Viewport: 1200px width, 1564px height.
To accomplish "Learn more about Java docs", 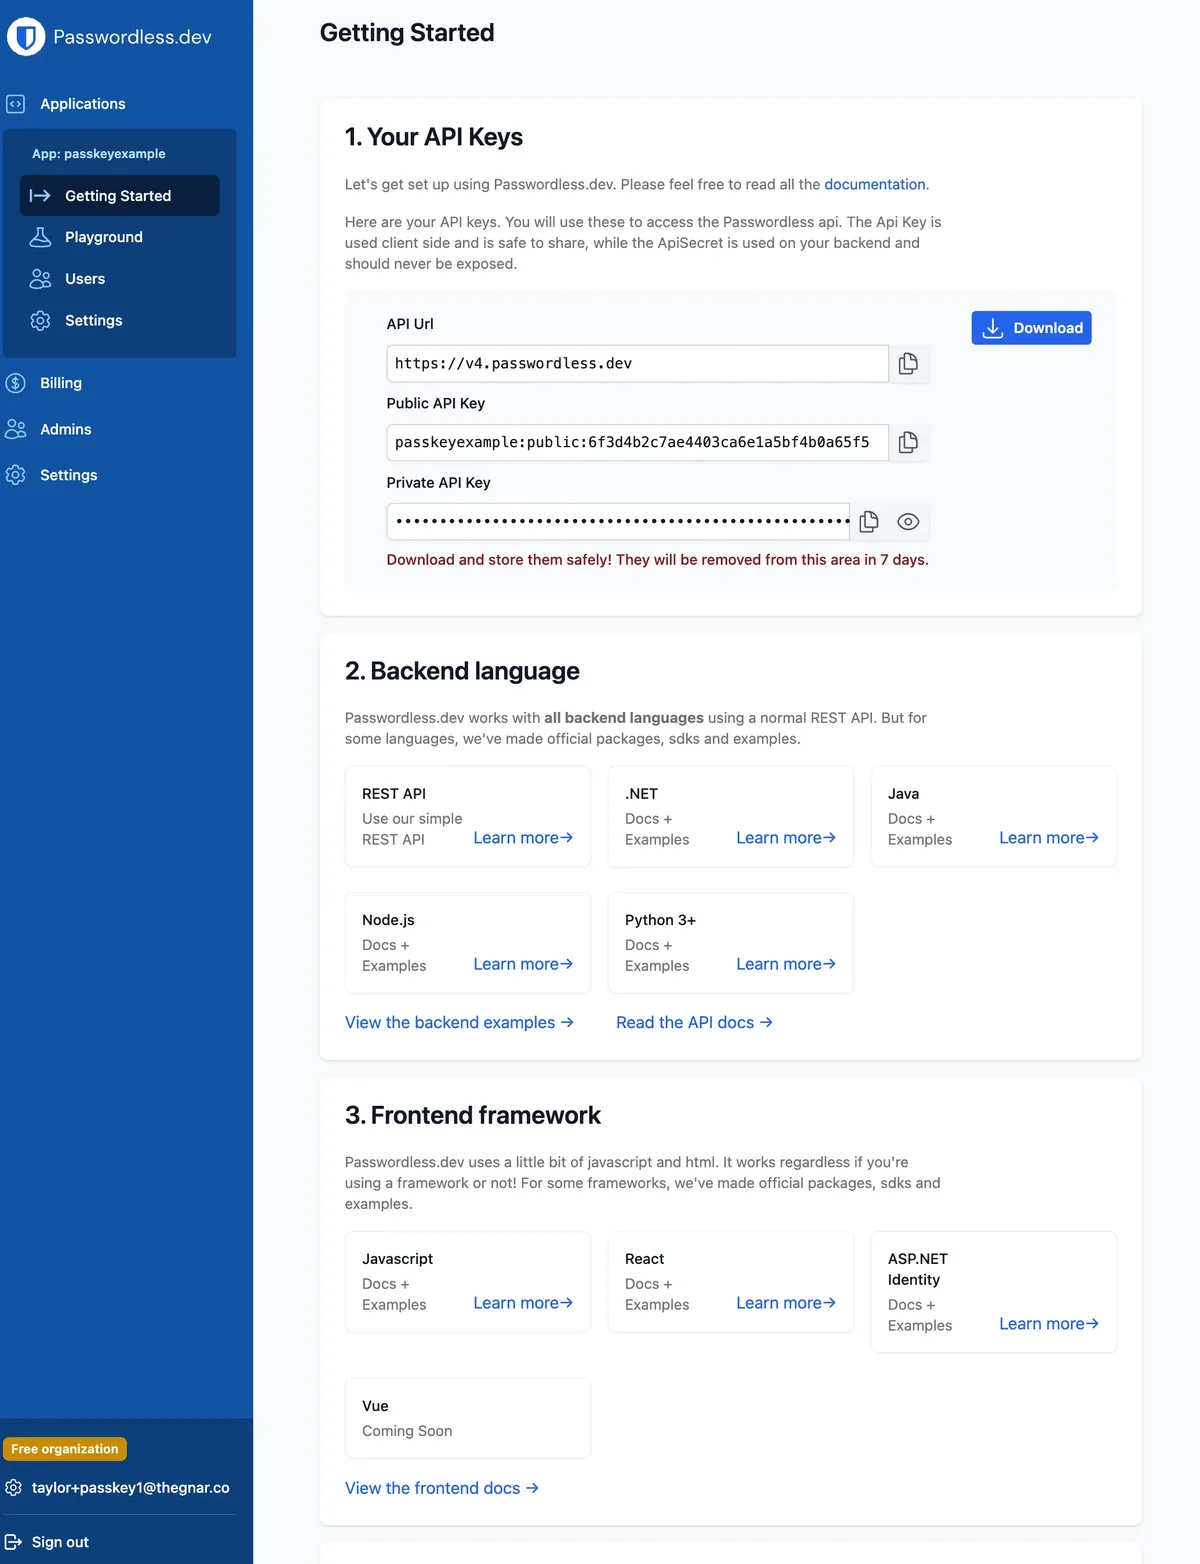I will coord(1049,838).
